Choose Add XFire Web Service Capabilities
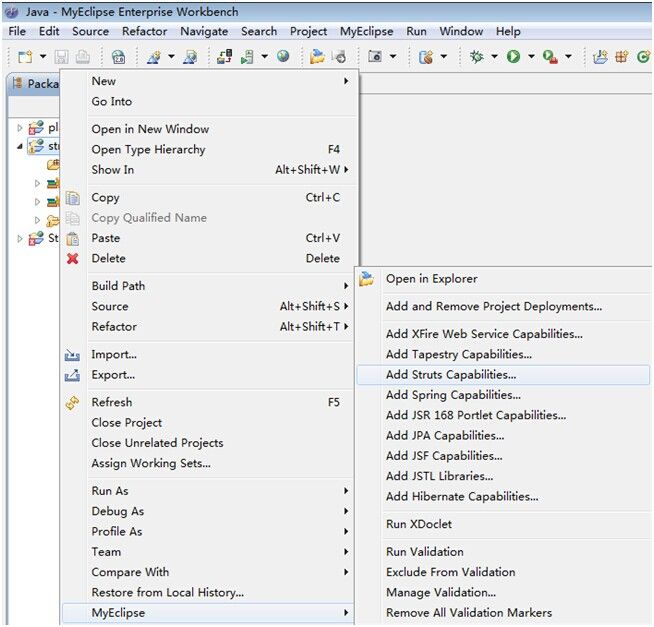This screenshot has height=627, width=654. 503,334
